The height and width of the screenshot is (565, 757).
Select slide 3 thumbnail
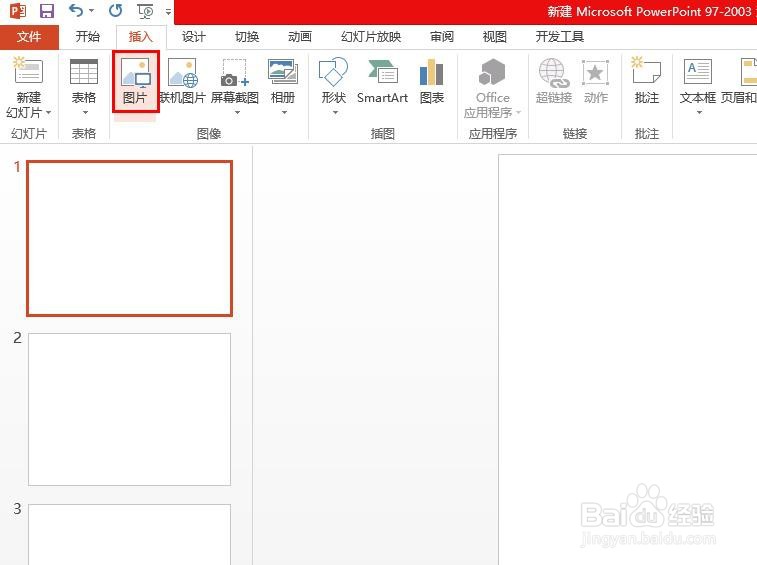pyautogui.click(x=129, y=535)
